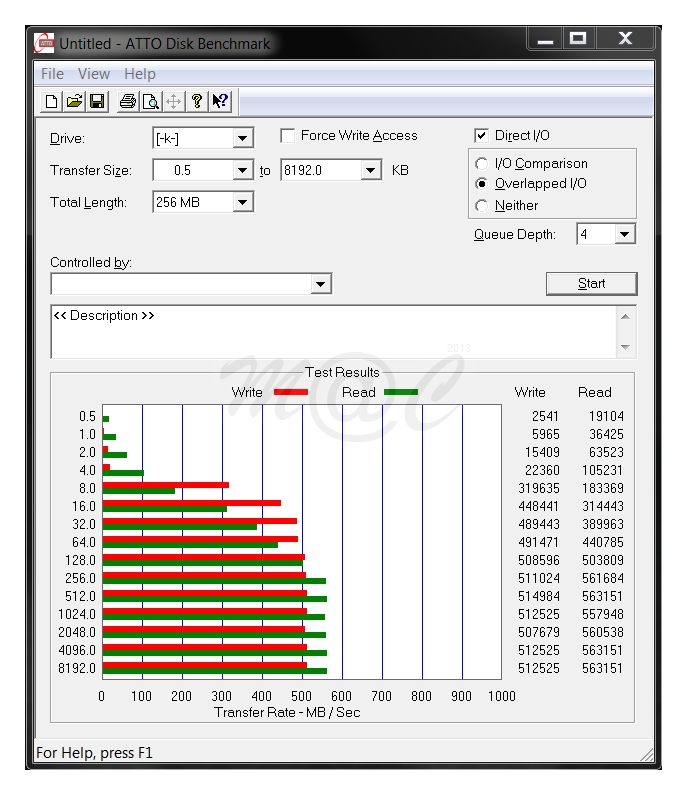687x795 pixels.
Task: Click the ATTO application icon in title bar
Action: [x=44, y=43]
